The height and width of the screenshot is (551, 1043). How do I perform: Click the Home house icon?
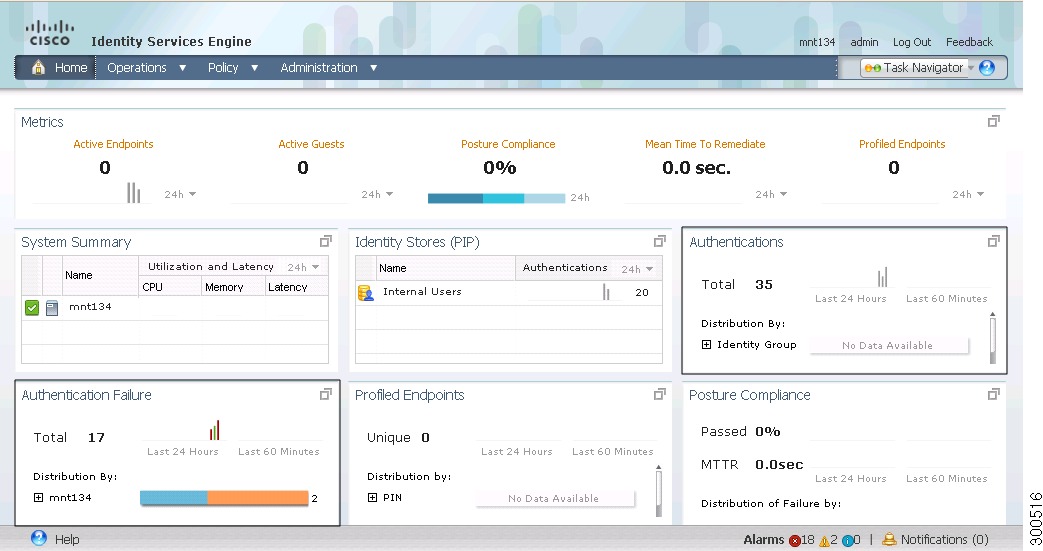point(39,67)
